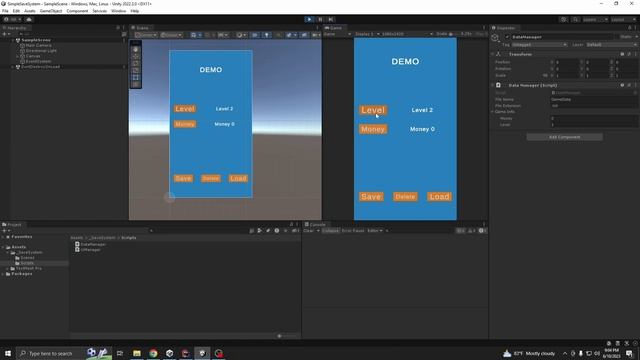Expand the Packages folder in Project

[3, 274]
